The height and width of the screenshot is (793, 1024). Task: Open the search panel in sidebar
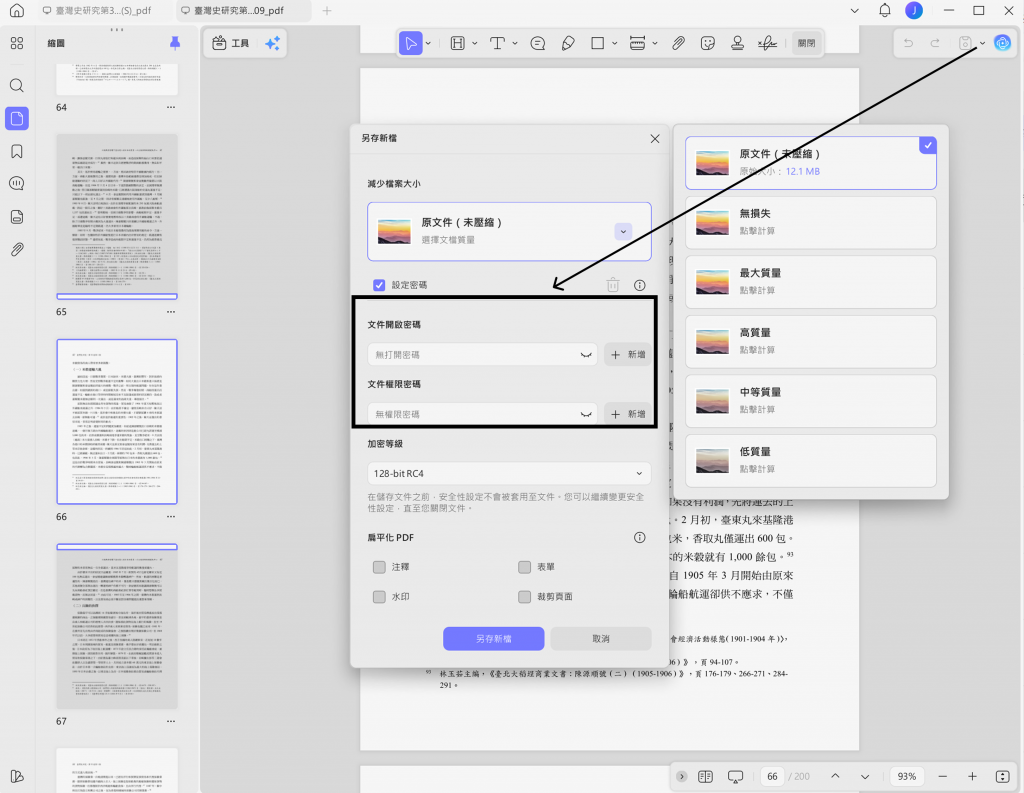[17, 86]
